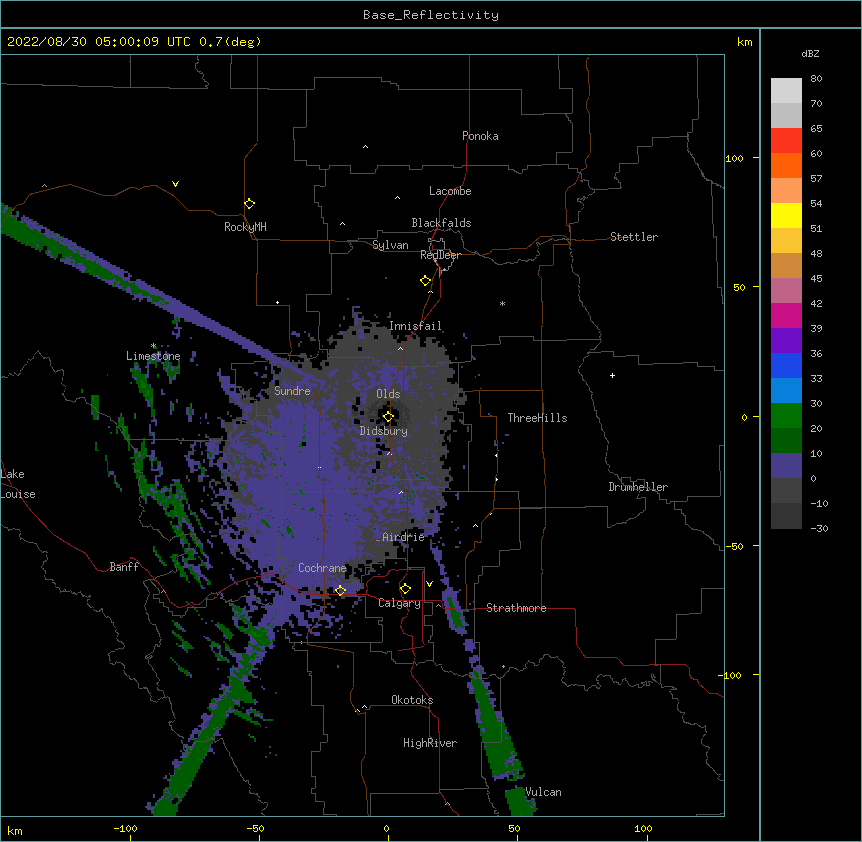Select the legend value -30
This screenshot has width=862, height=842.
point(819,528)
